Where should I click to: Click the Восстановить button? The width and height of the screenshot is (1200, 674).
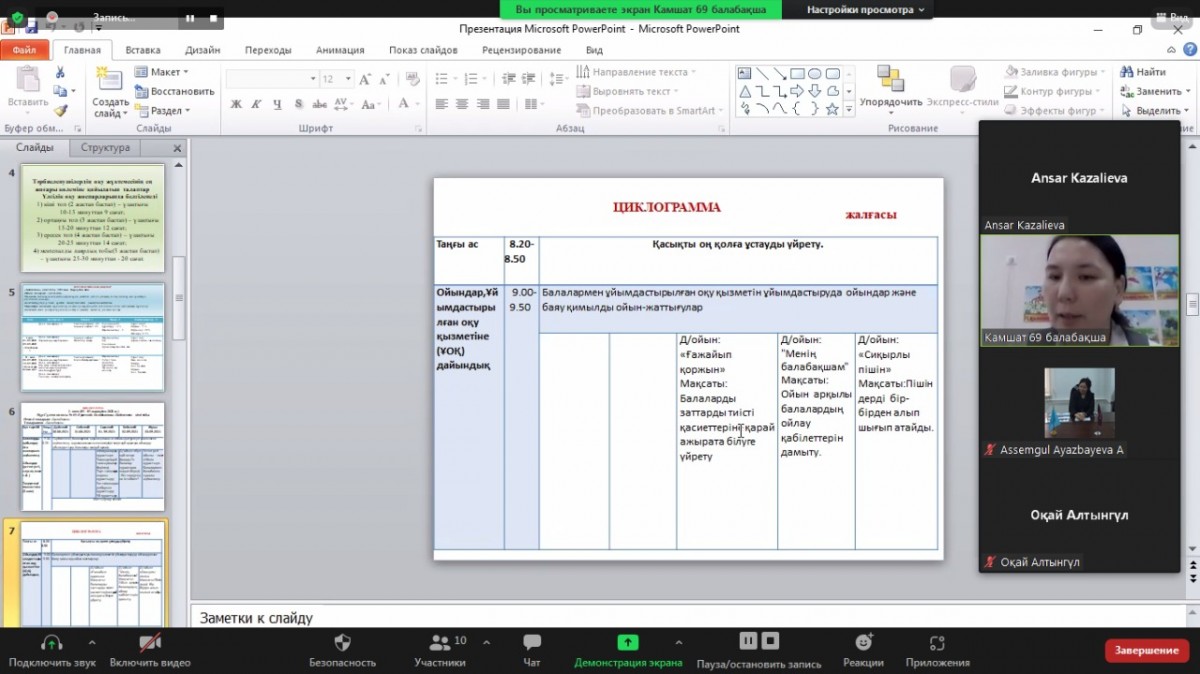(175, 91)
